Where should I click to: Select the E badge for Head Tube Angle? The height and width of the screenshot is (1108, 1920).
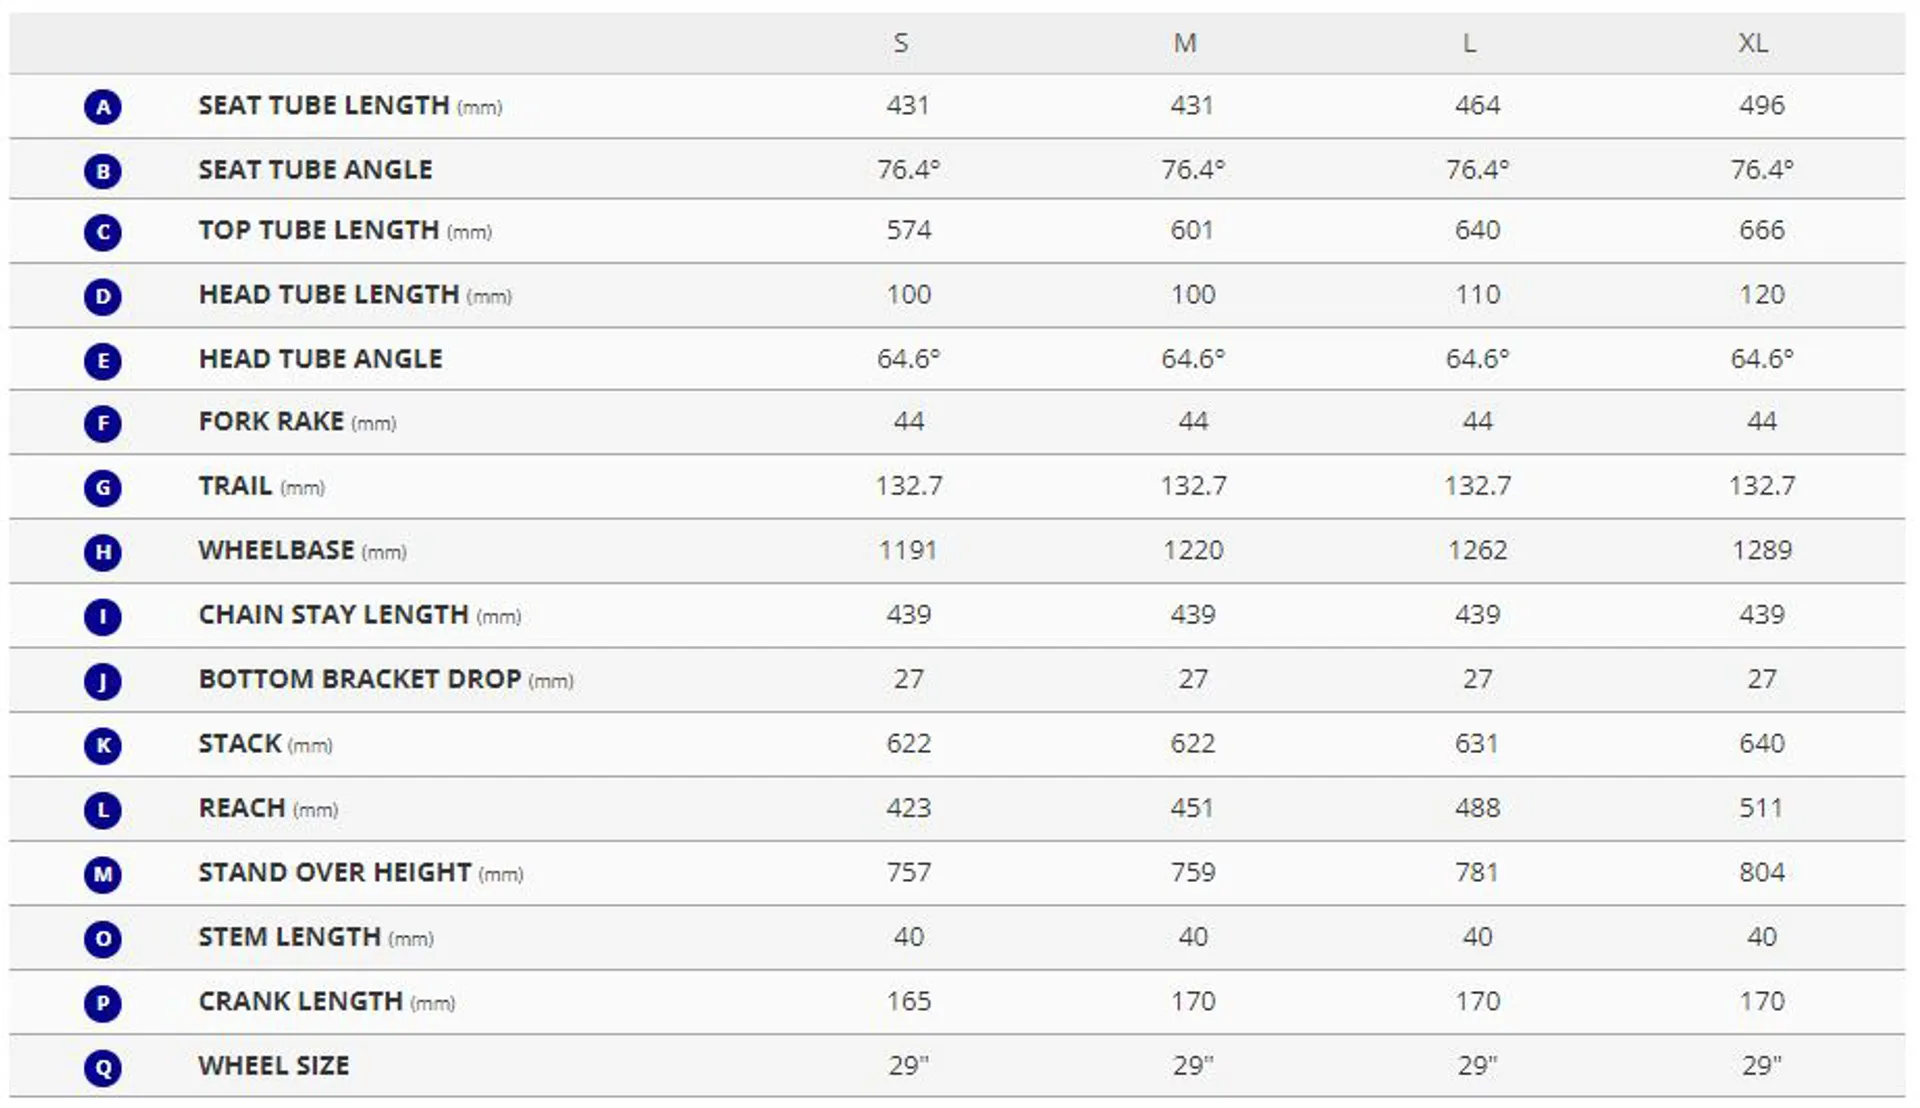103,361
